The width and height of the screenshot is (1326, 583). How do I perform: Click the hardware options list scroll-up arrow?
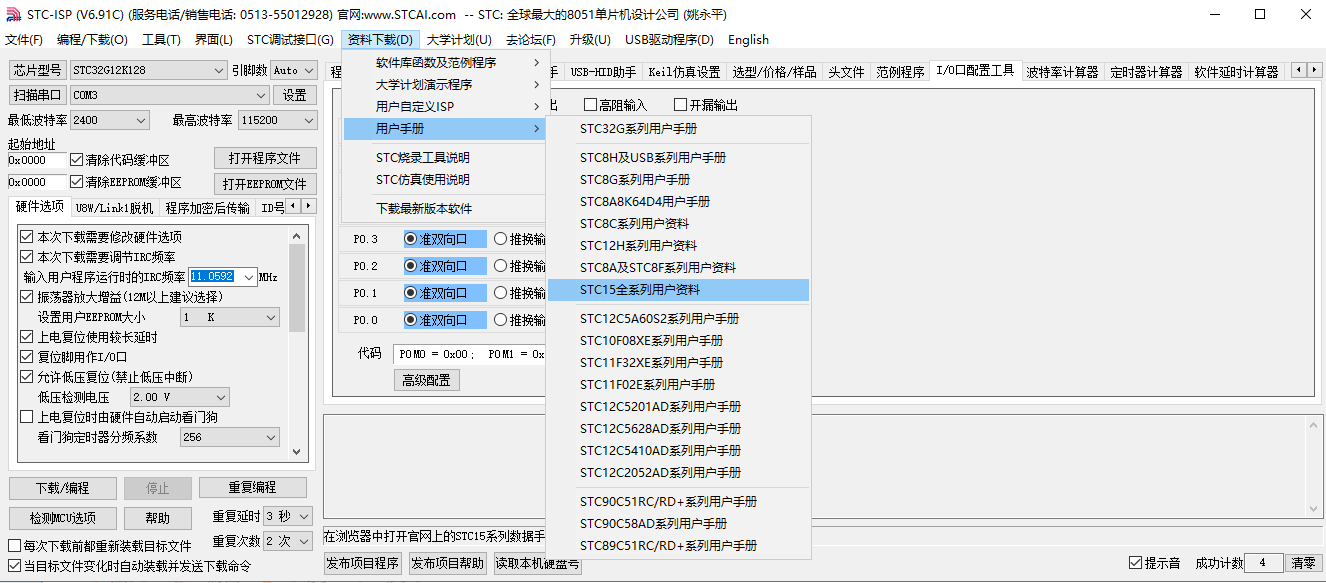(297, 236)
